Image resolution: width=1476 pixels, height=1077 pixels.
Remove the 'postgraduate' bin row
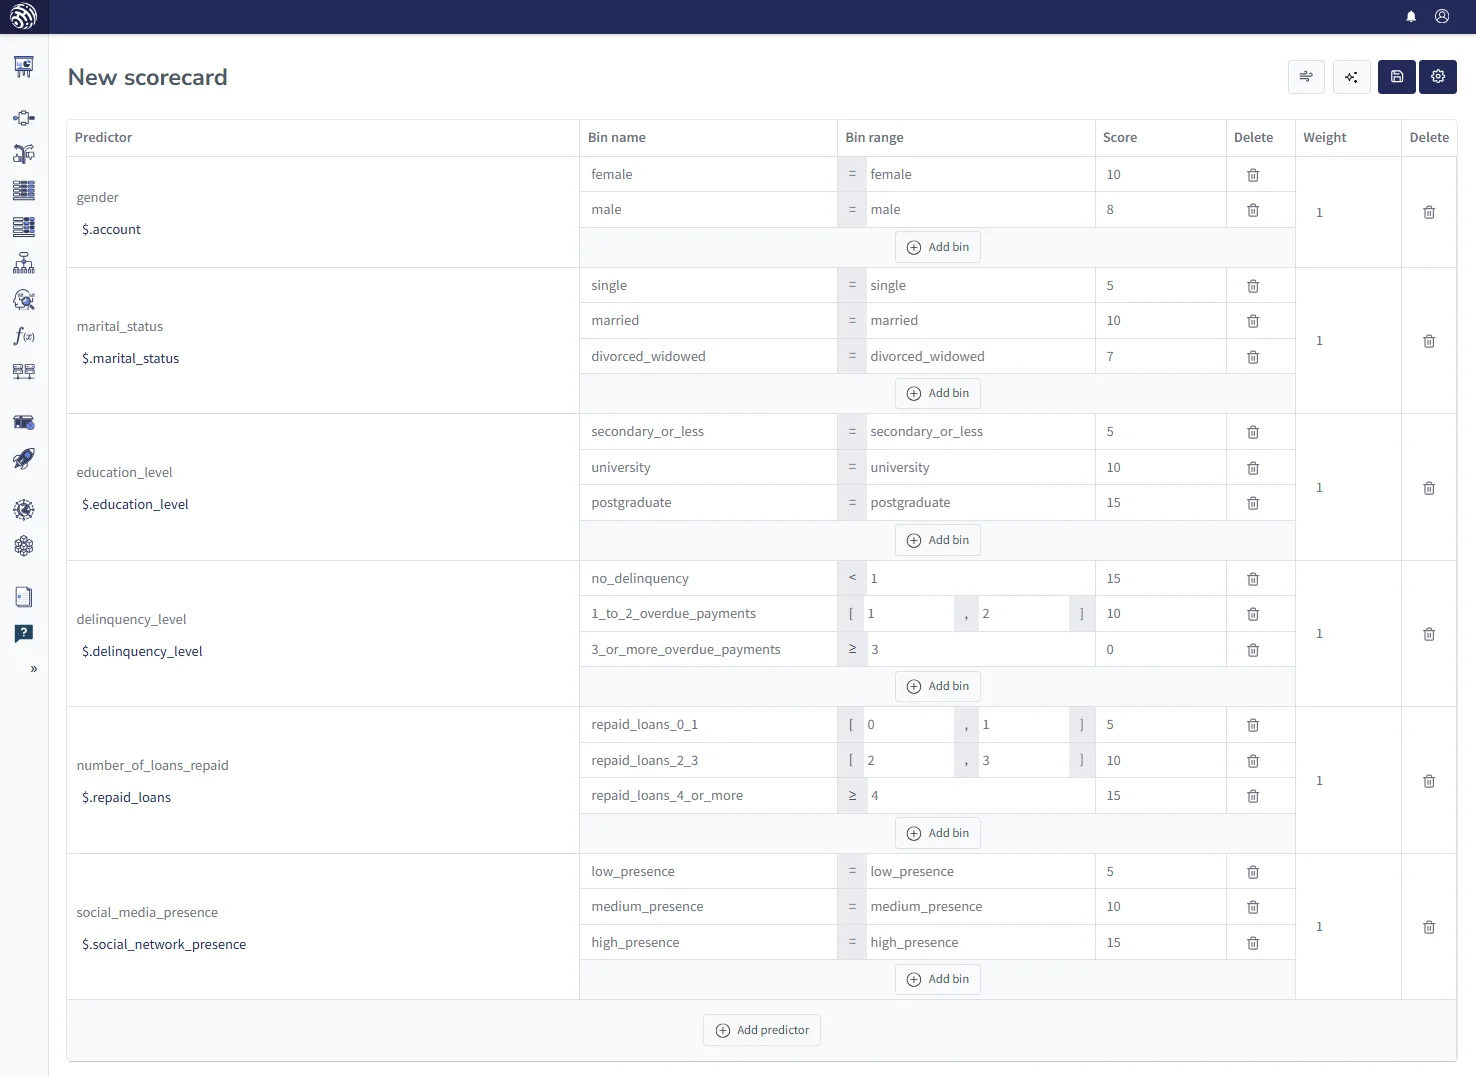pos(1253,503)
